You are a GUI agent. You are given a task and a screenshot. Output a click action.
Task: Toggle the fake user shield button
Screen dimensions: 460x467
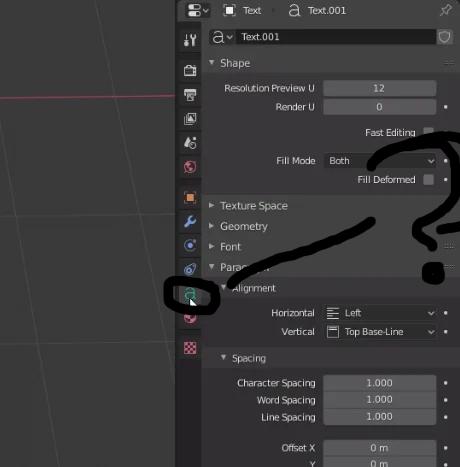click(x=444, y=37)
